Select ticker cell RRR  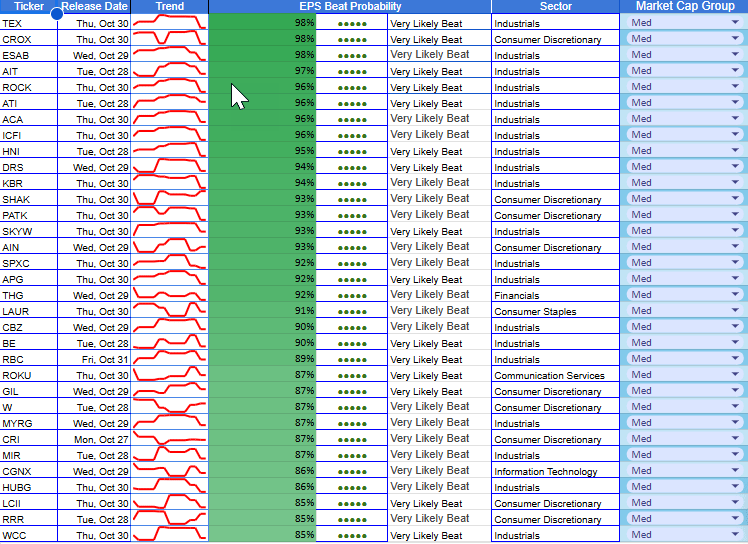coord(29,519)
